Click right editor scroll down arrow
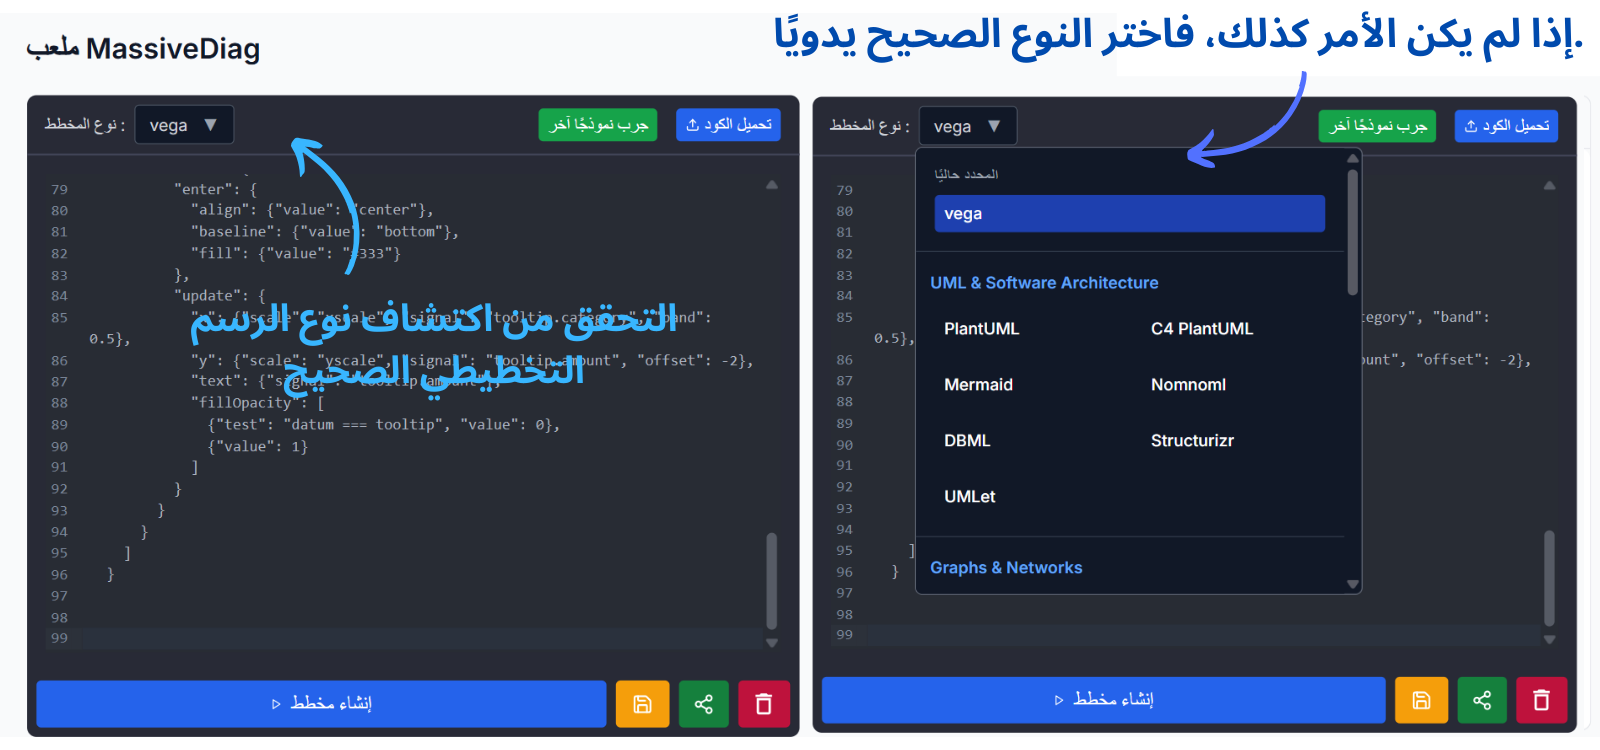 coord(1549,640)
